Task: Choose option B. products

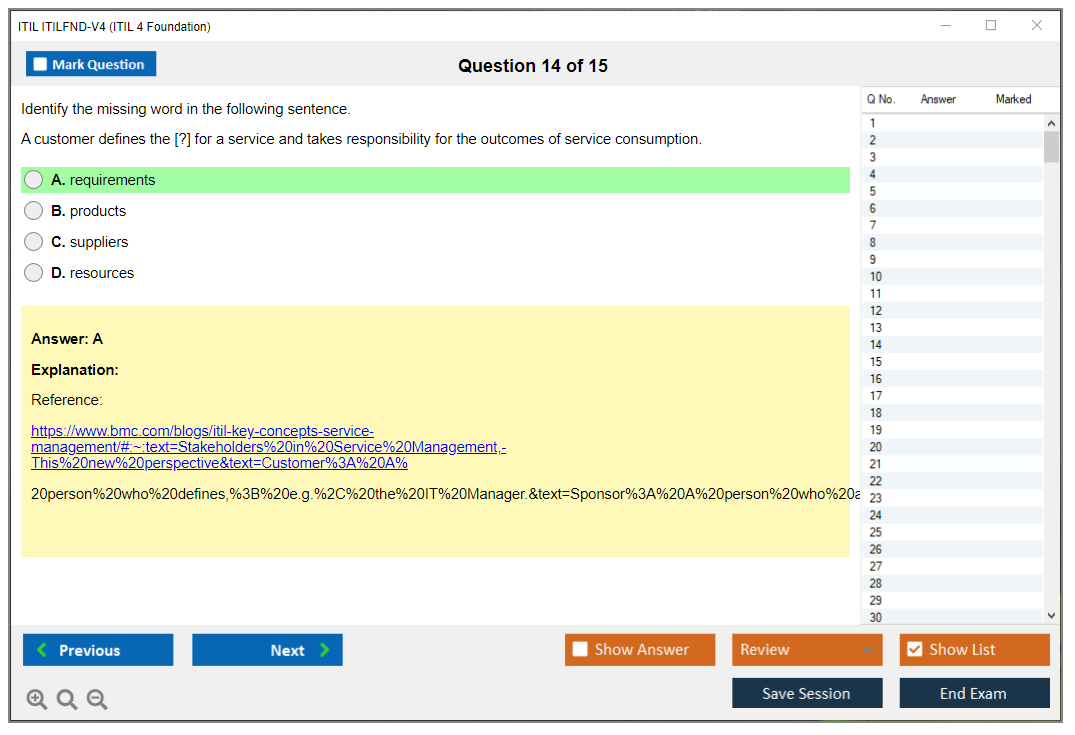Action: point(34,211)
